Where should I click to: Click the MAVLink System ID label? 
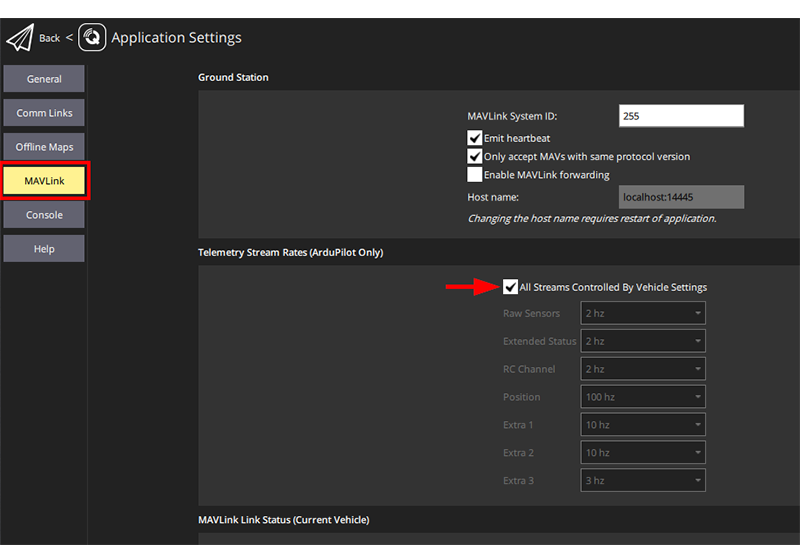[x=512, y=116]
